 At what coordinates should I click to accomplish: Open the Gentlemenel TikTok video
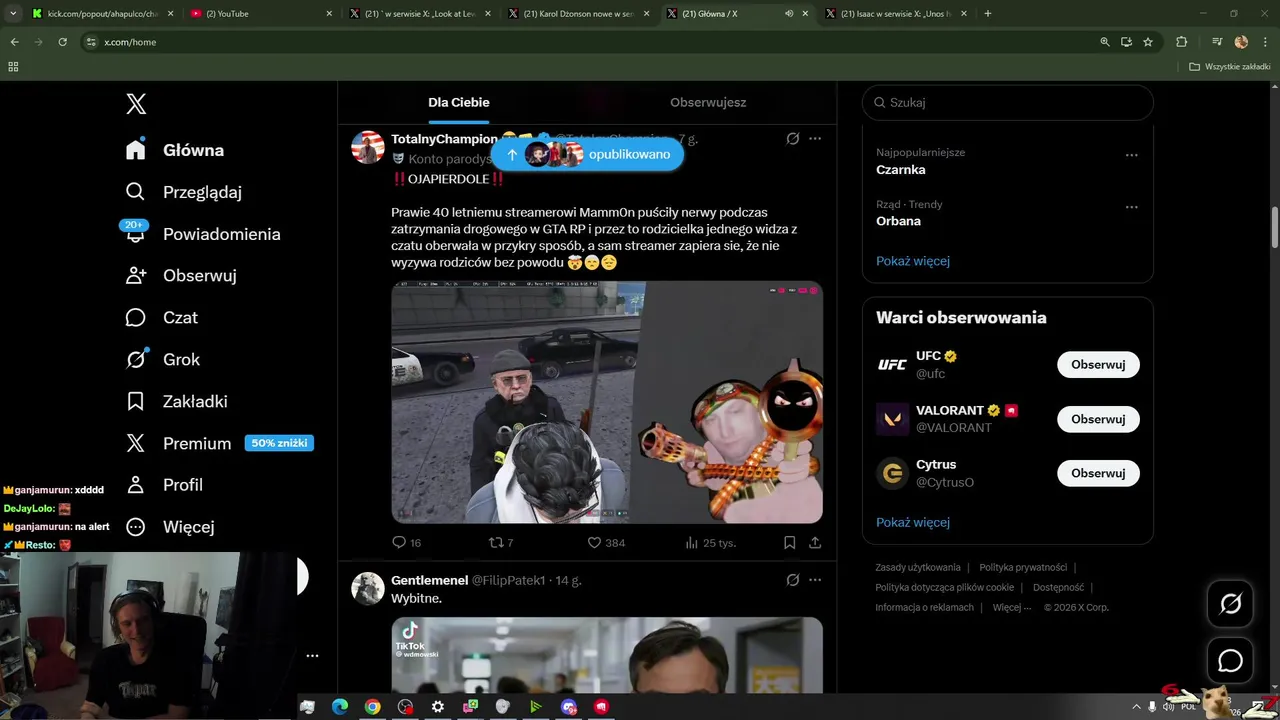point(607,655)
